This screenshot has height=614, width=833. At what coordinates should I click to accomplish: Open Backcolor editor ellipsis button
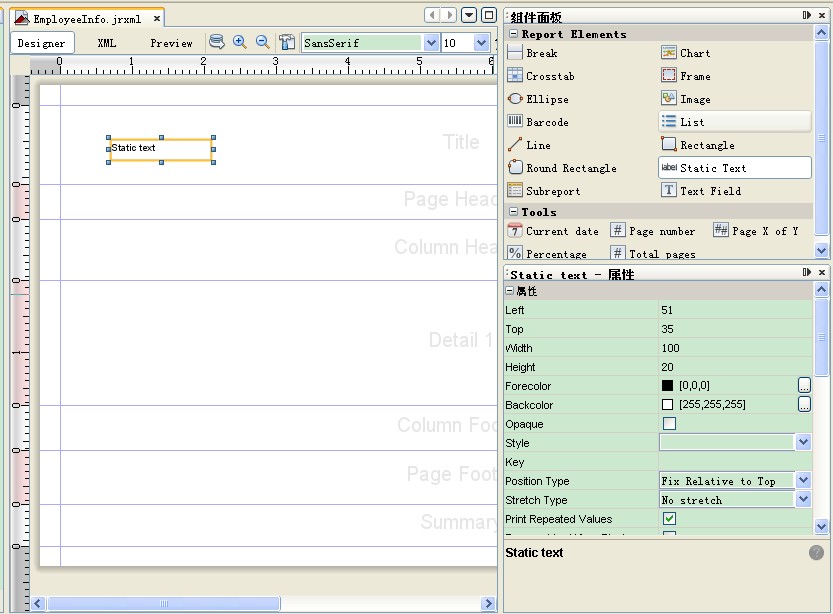[803, 405]
